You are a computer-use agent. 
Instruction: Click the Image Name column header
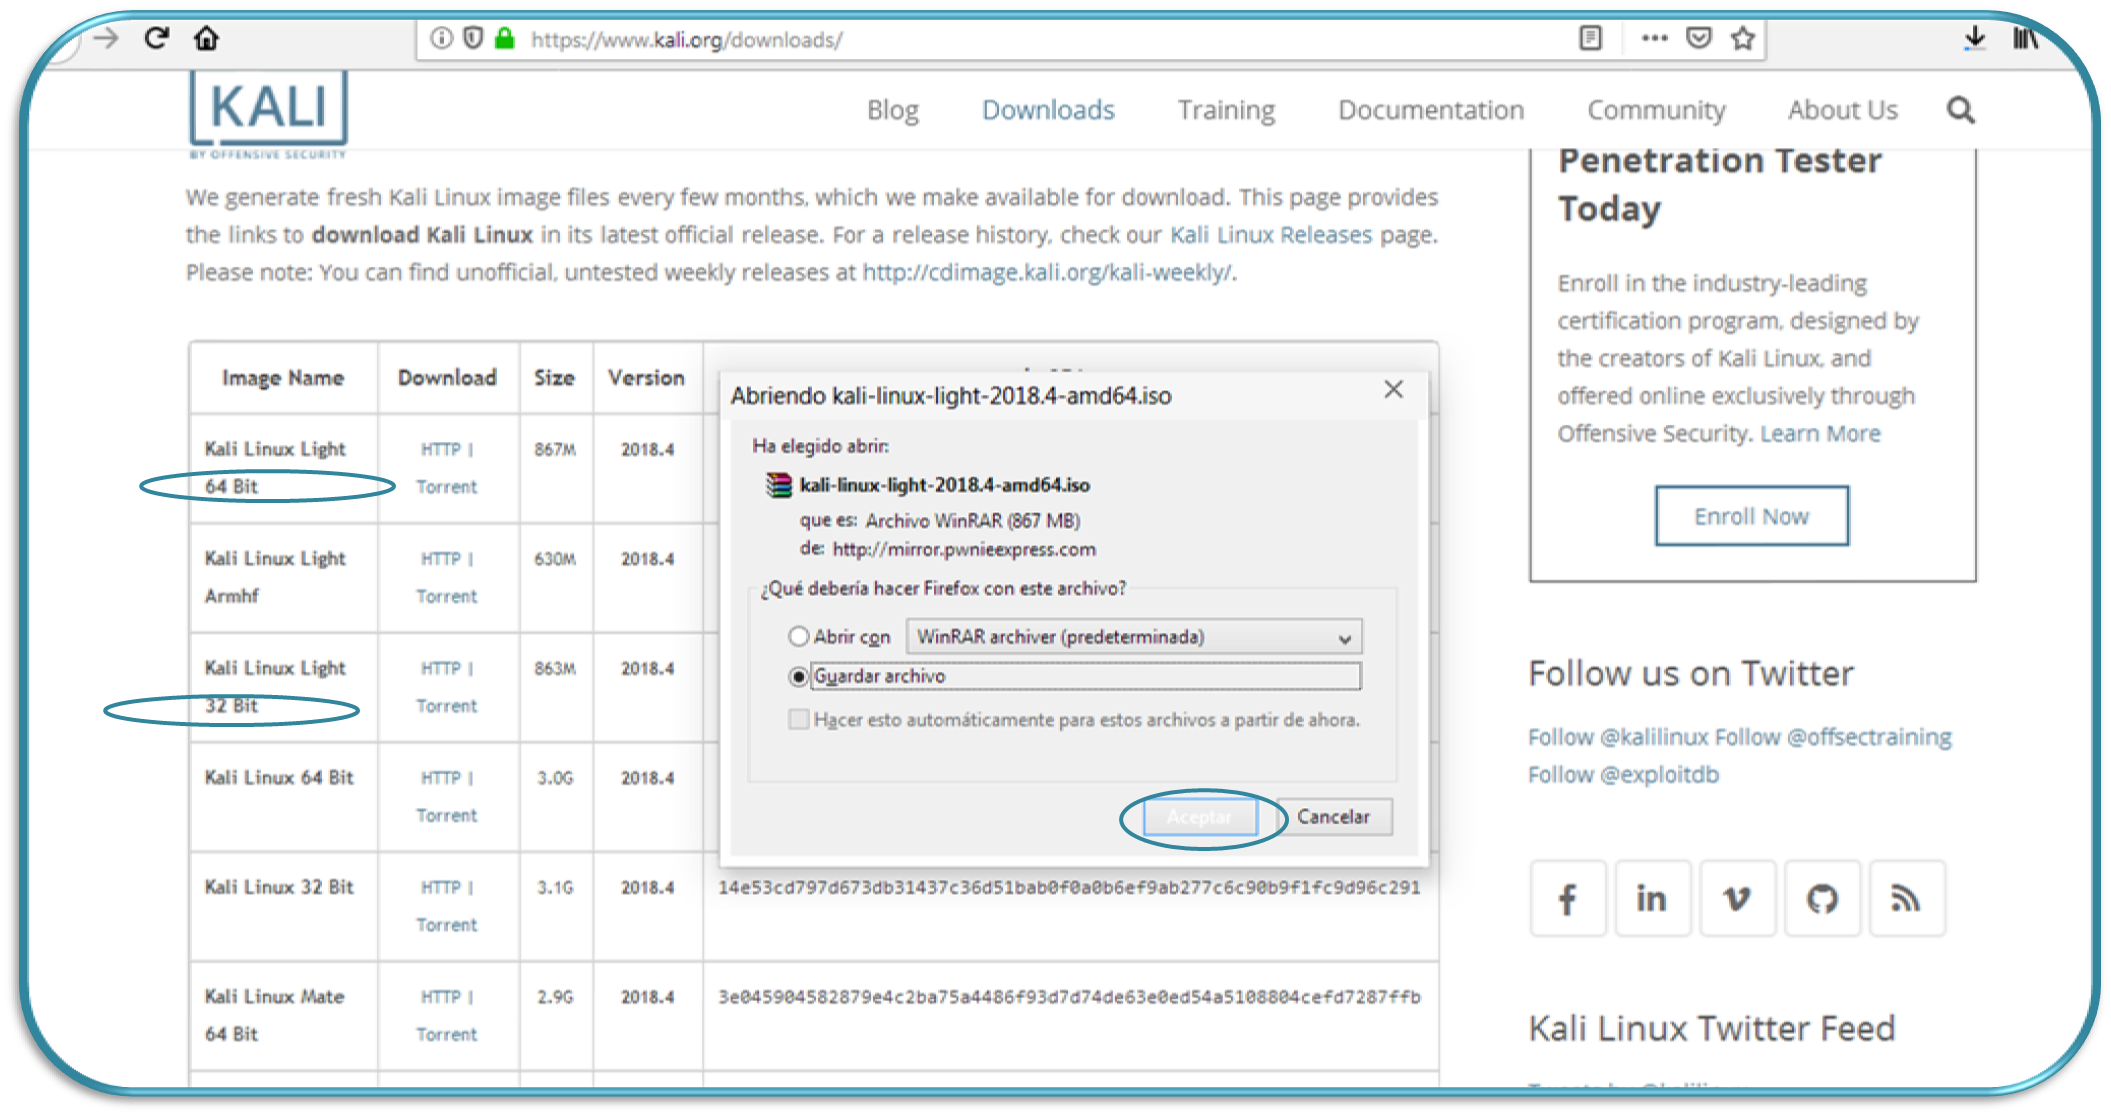[x=282, y=378]
